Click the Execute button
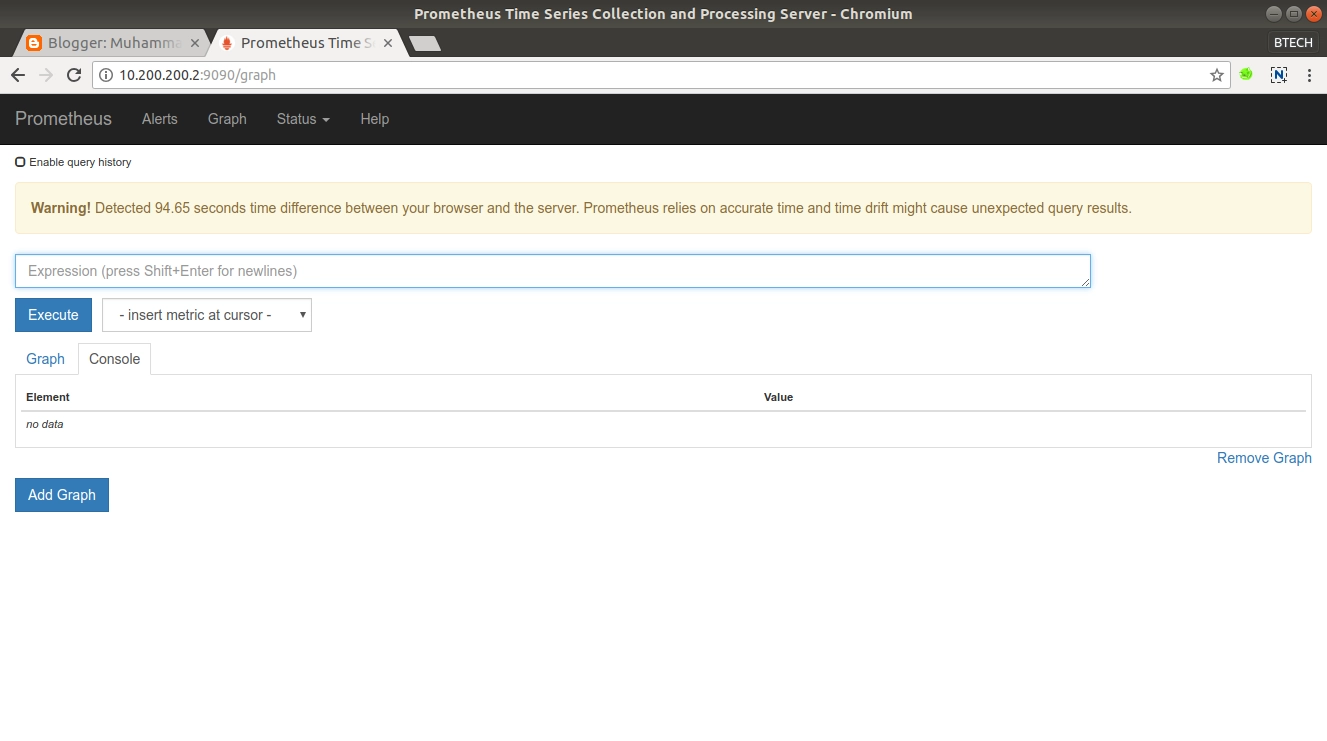Image resolution: width=1327 pixels, height=741 pixels. click(53, 315)
